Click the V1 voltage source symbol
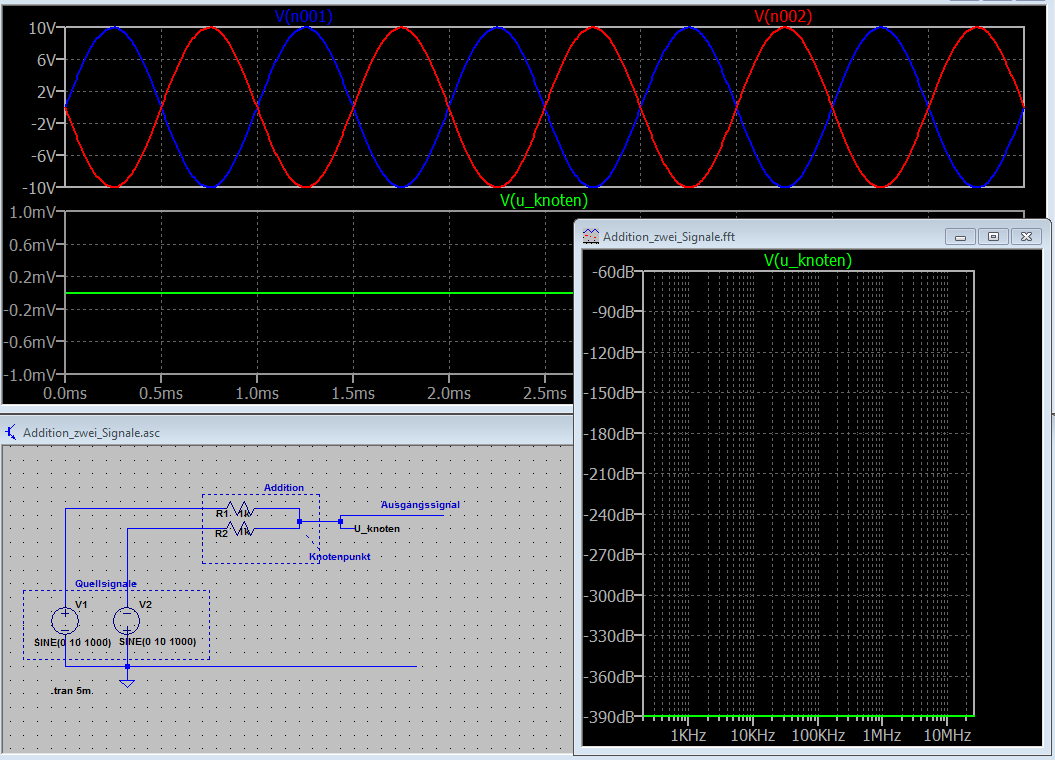Screen dimensions: 1055x760 tap(65, 620)
